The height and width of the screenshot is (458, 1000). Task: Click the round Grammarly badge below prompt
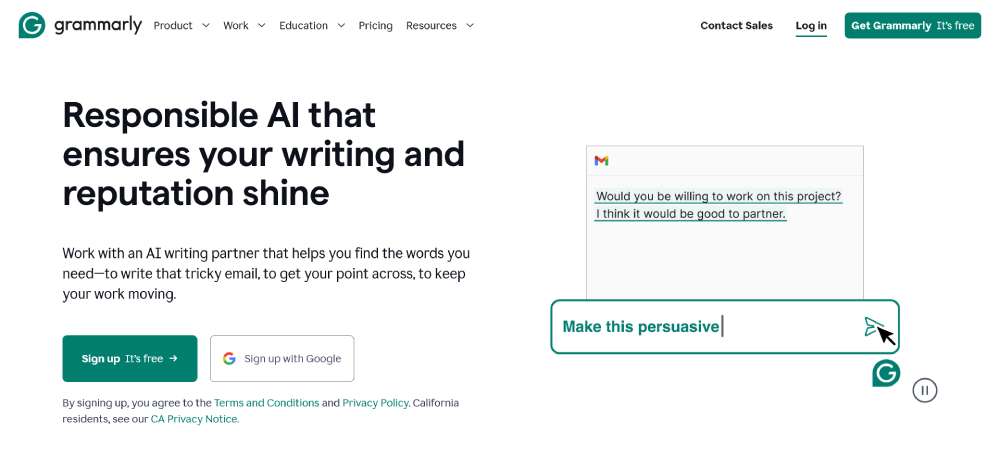[x=886, y=373]
